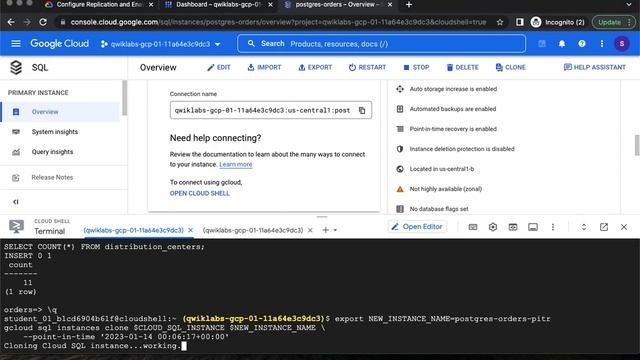Bookmark this page with the star icon
Image resolution: width=640 pixels, height=360 pixels.
pyautogui.click(x=500, y=22)
